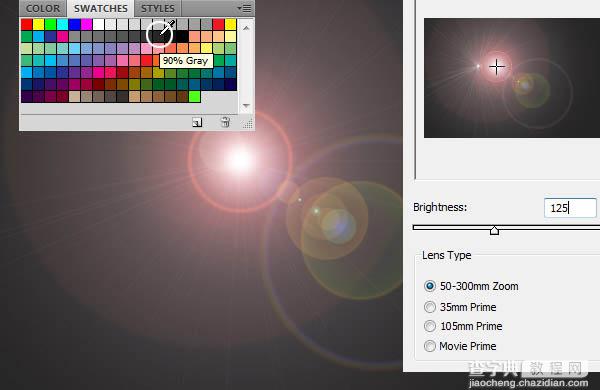The height and width of the screenshot is (390, 600).
Task: Switch to the COLOR tab
Action: click(x=43, y=8)
